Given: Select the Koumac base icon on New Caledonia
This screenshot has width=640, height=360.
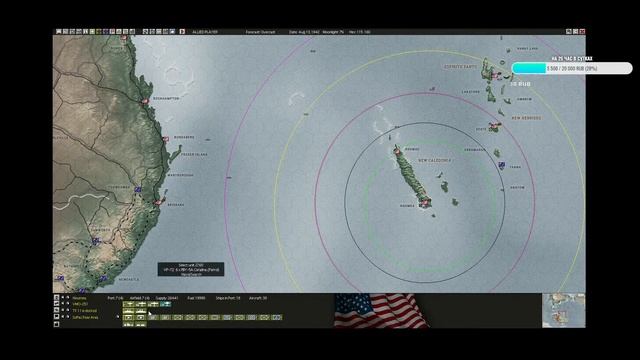Looking at the screenshot, I should coord(396,151).
